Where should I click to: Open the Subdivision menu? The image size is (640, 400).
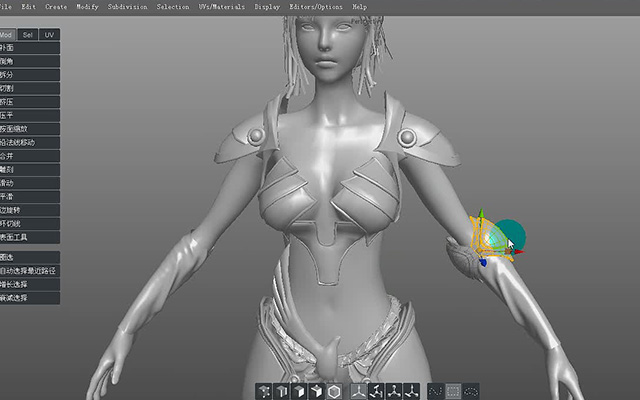point(127,7)
